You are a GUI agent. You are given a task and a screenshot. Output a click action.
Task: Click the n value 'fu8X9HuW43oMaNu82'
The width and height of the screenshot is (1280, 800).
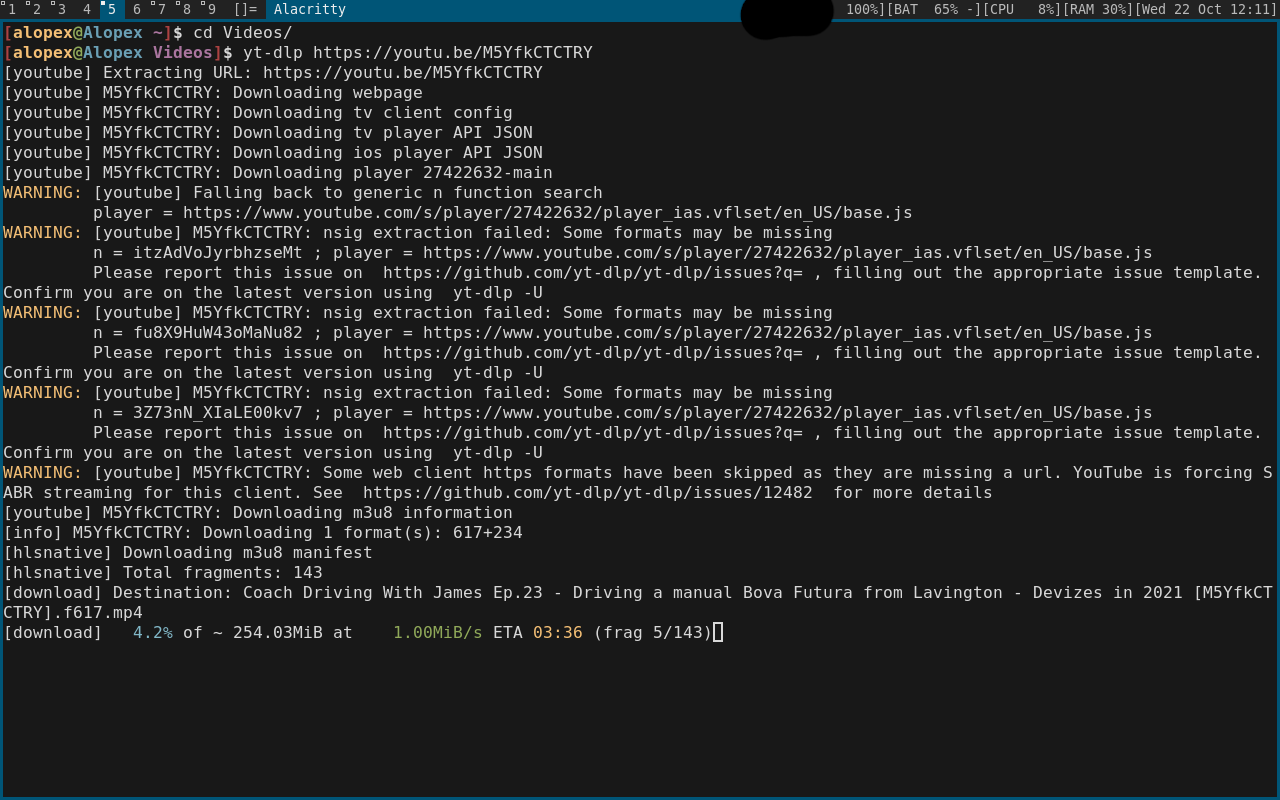click(x=218, y=333)
